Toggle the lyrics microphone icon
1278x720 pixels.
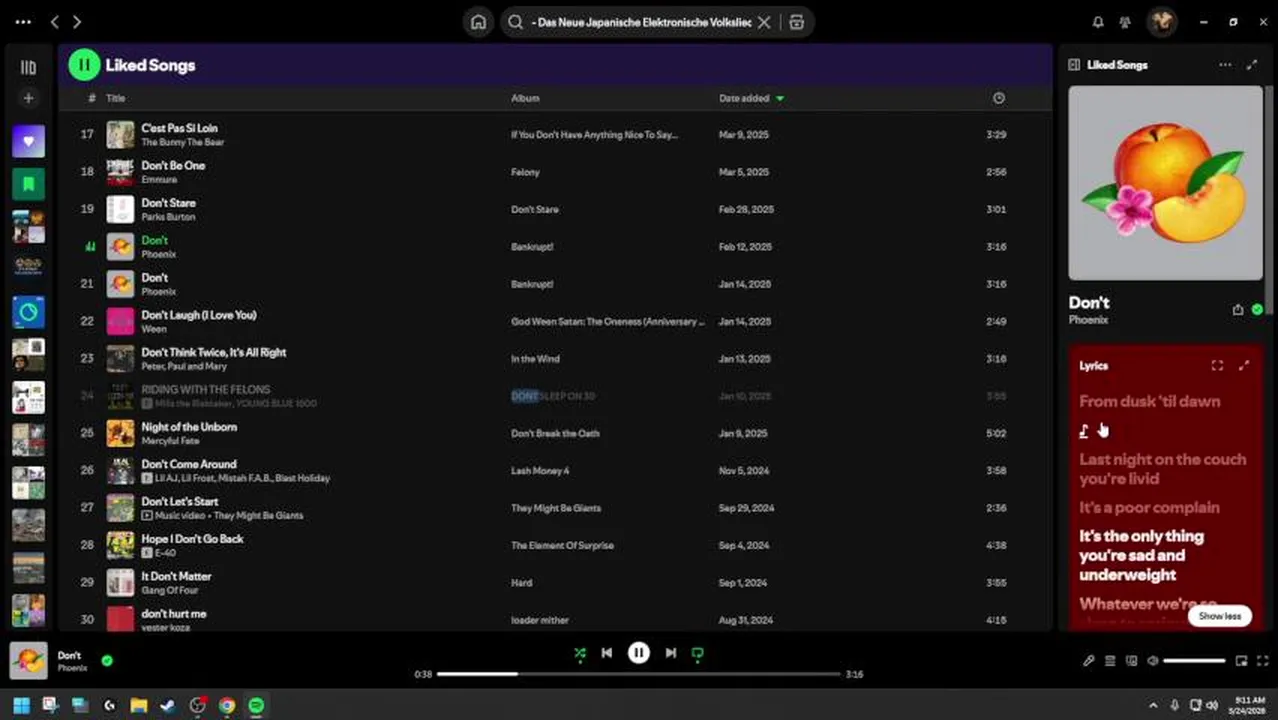(1088, 660)
